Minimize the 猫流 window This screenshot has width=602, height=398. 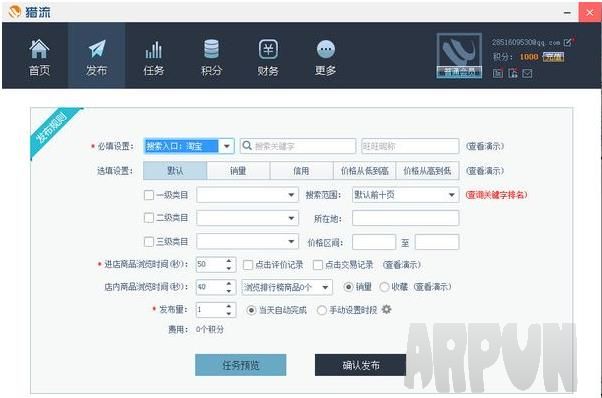click(x=567, y=13)
